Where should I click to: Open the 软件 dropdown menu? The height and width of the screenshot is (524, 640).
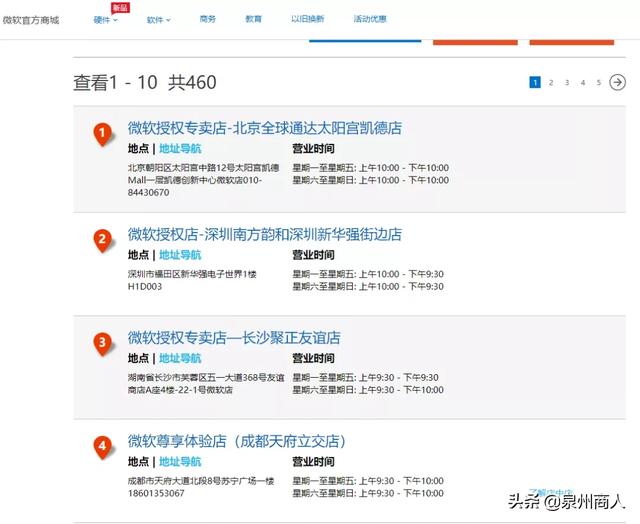click(158, 20)
